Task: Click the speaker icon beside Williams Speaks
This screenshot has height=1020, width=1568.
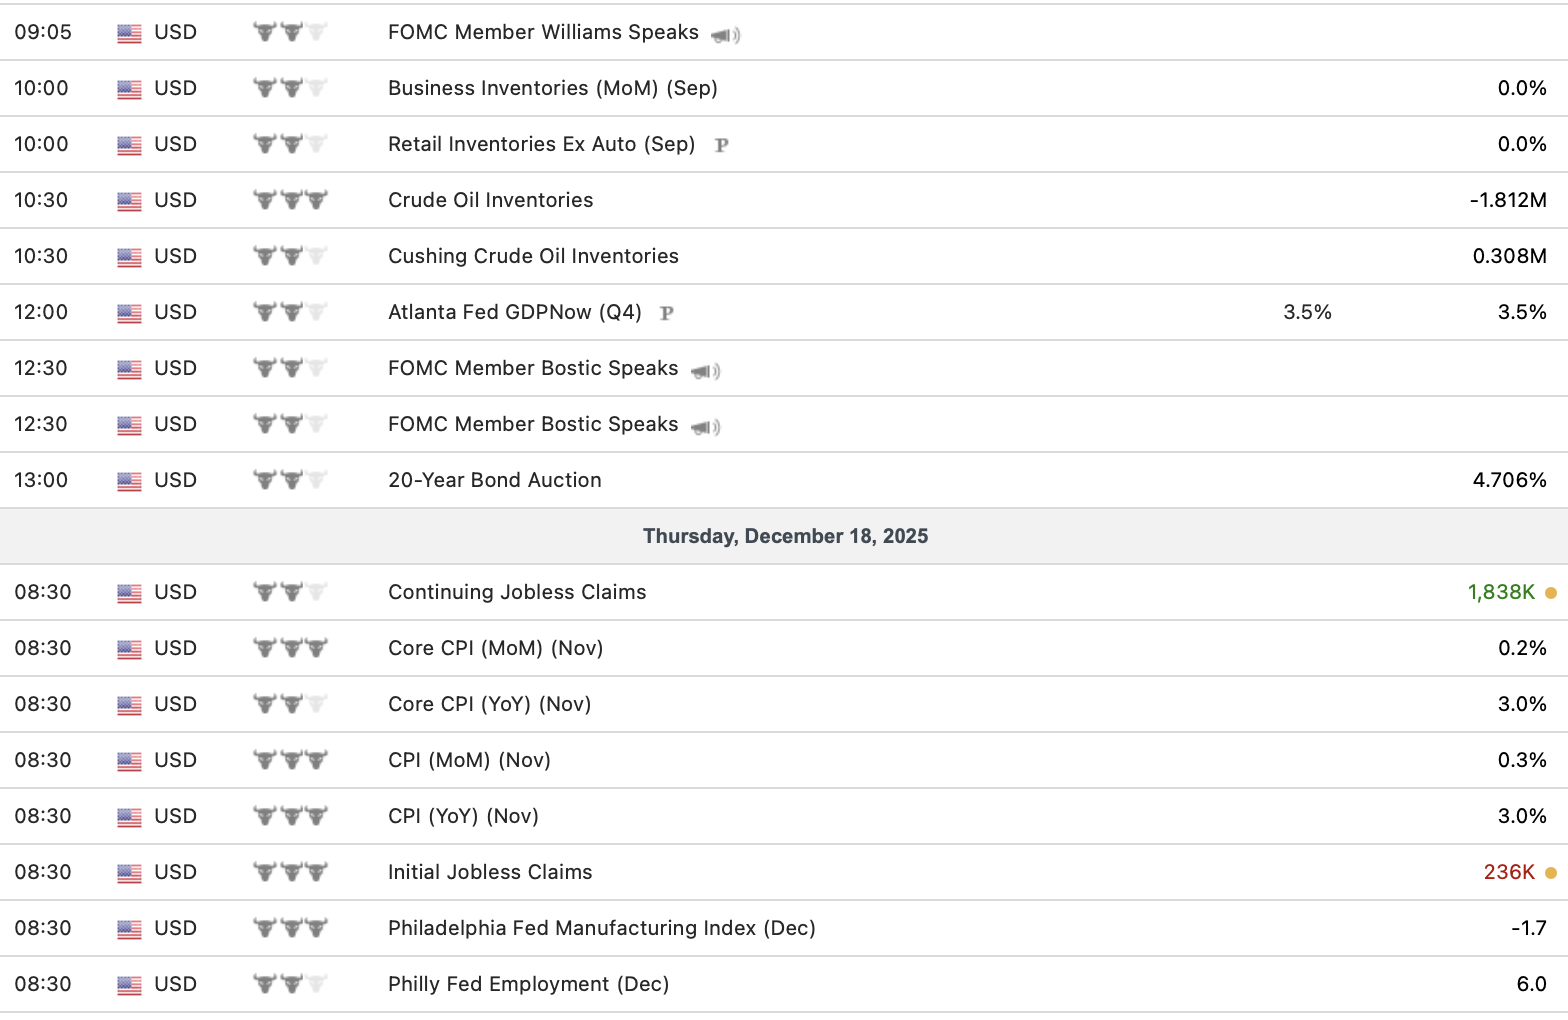Action: pyautogui.click(x=725, y=35)
